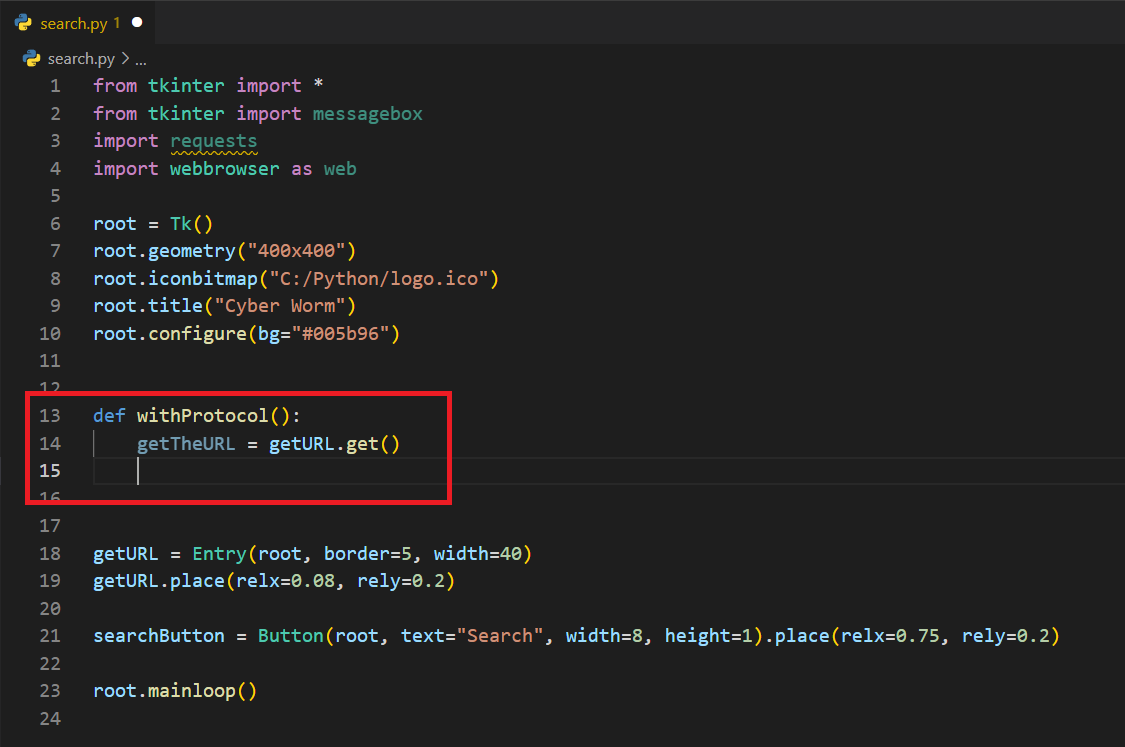The width and height of the screenshot is (1125, 747).
Task: Place the cursor on the withProtocol function name
Action: pos(202,415)
